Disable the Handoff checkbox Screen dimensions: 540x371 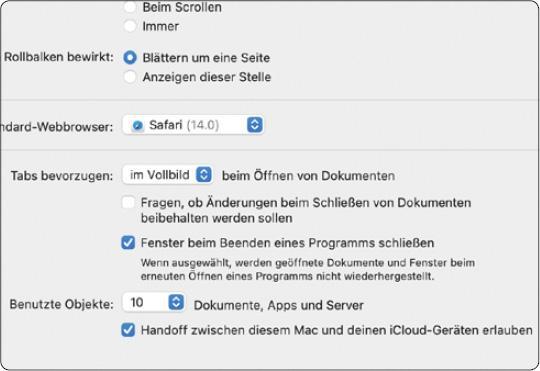point(128,330)
